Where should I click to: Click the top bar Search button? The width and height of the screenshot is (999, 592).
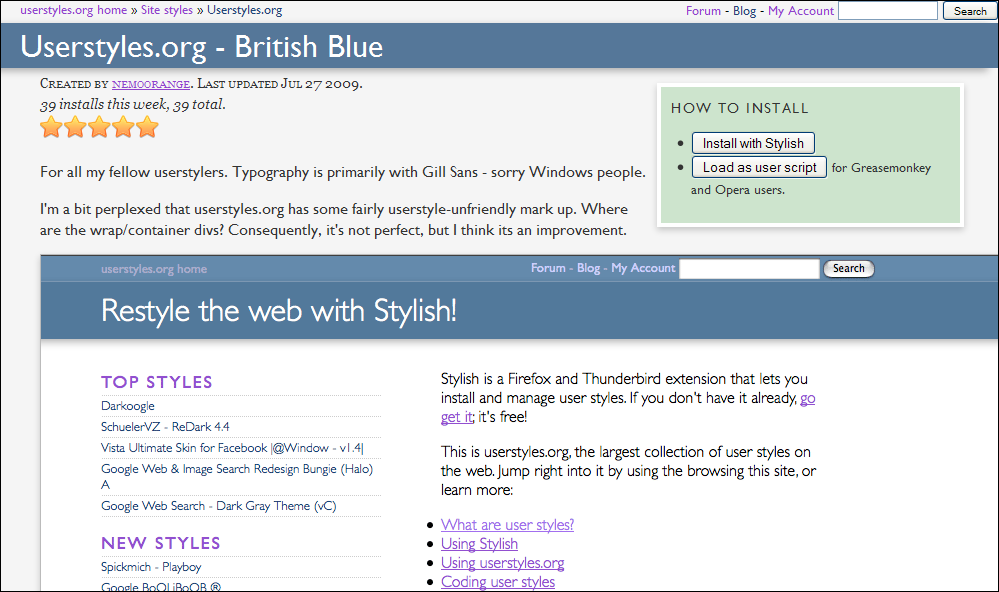tap(970, 11)
